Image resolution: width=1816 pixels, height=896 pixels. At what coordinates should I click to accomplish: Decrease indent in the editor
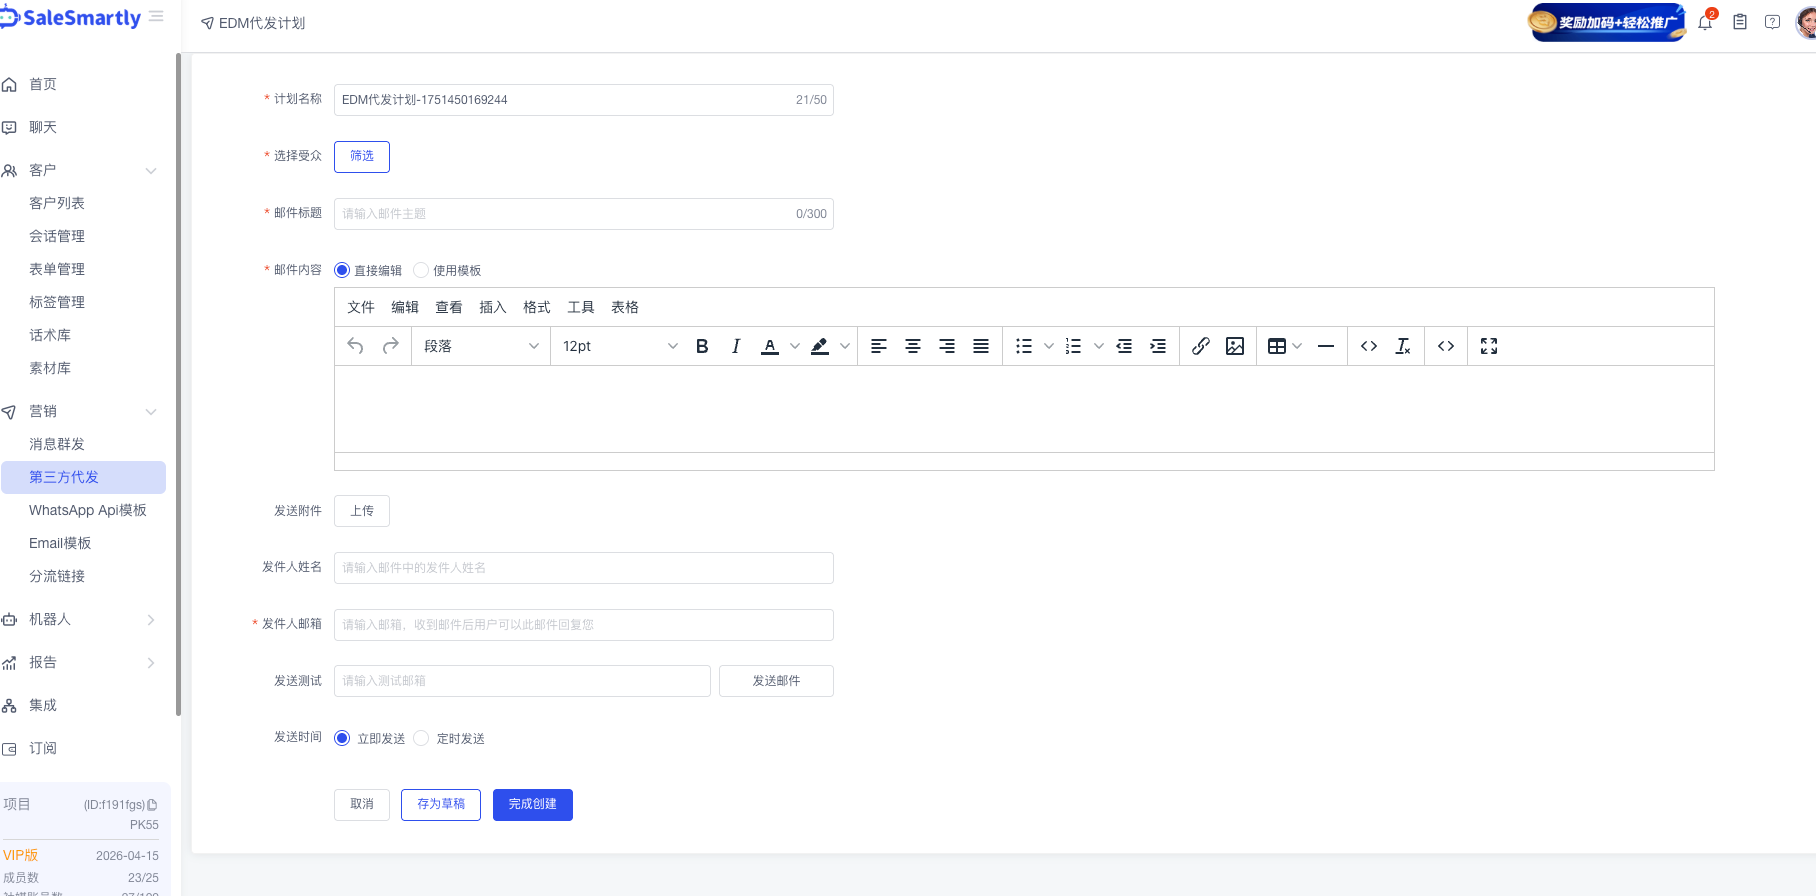tap(1124, 346)
